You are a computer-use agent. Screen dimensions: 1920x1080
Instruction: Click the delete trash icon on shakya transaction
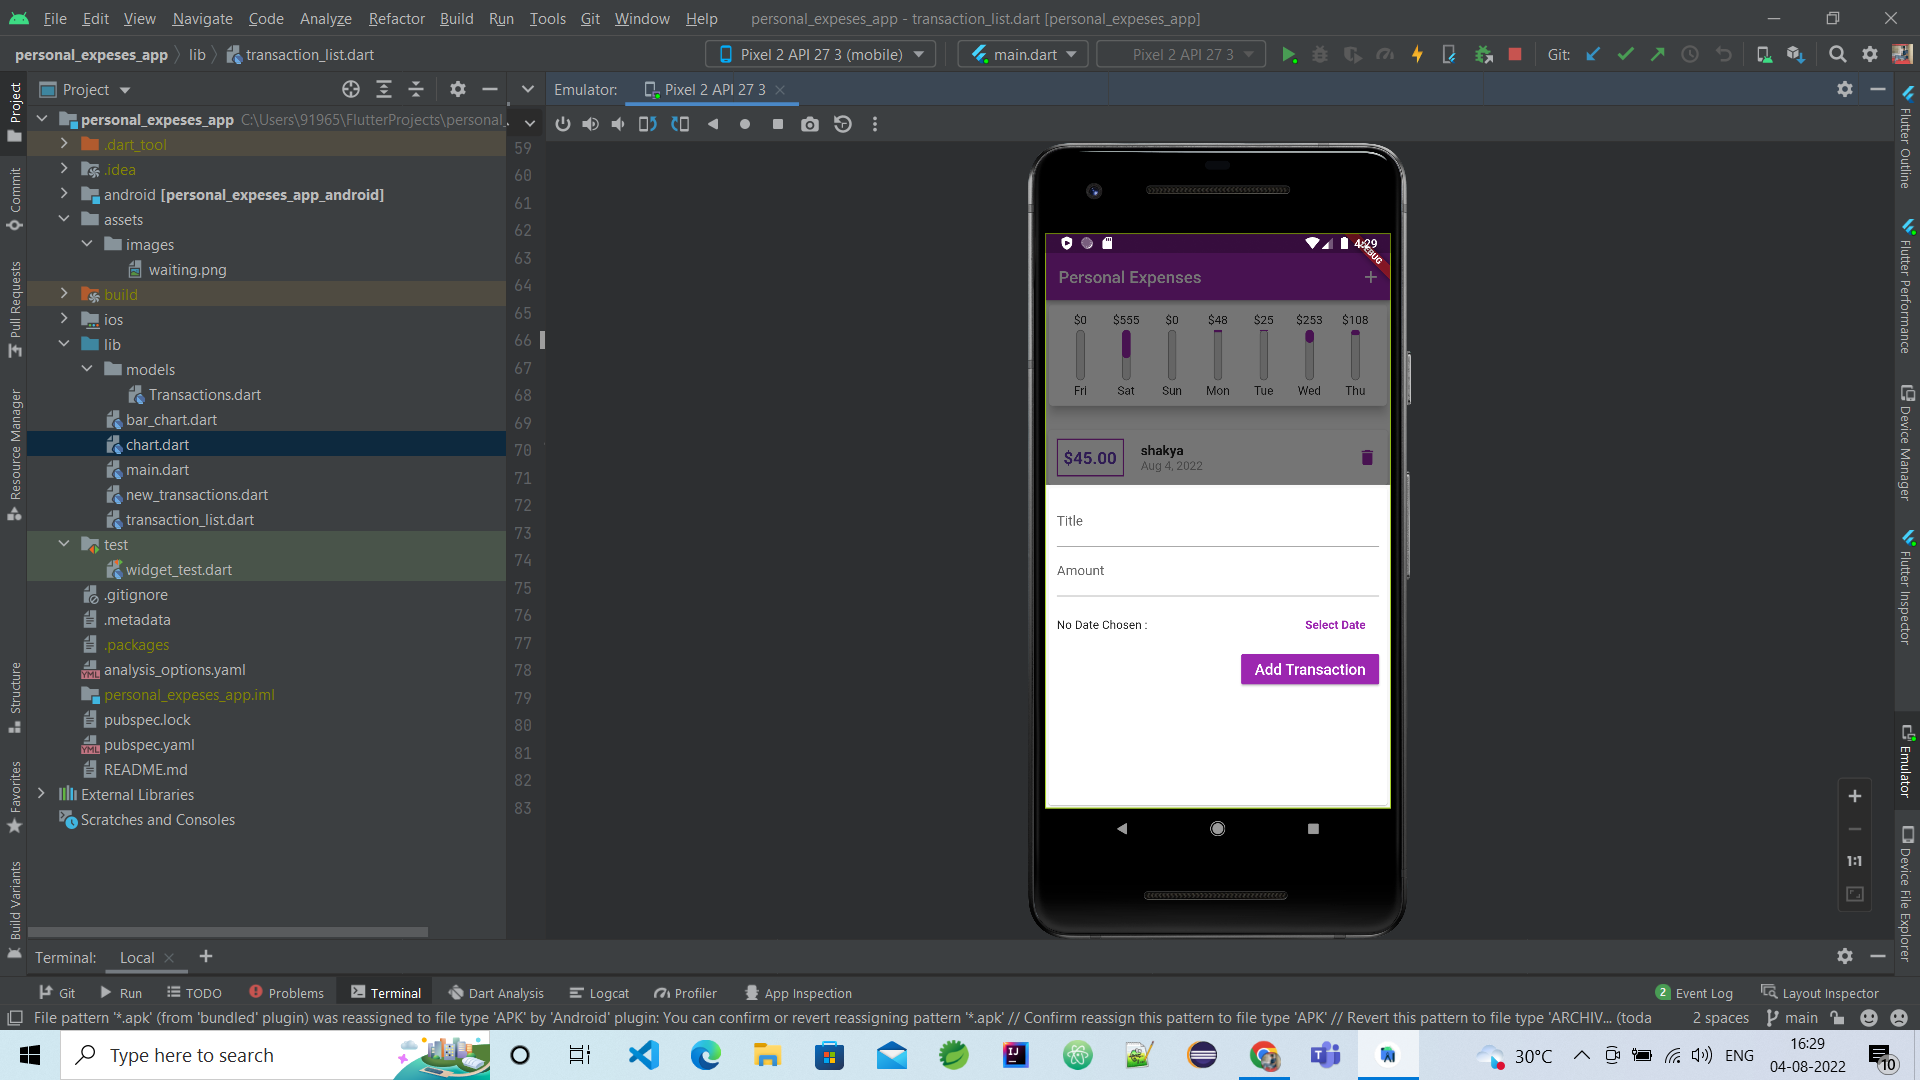(1367, 458)
